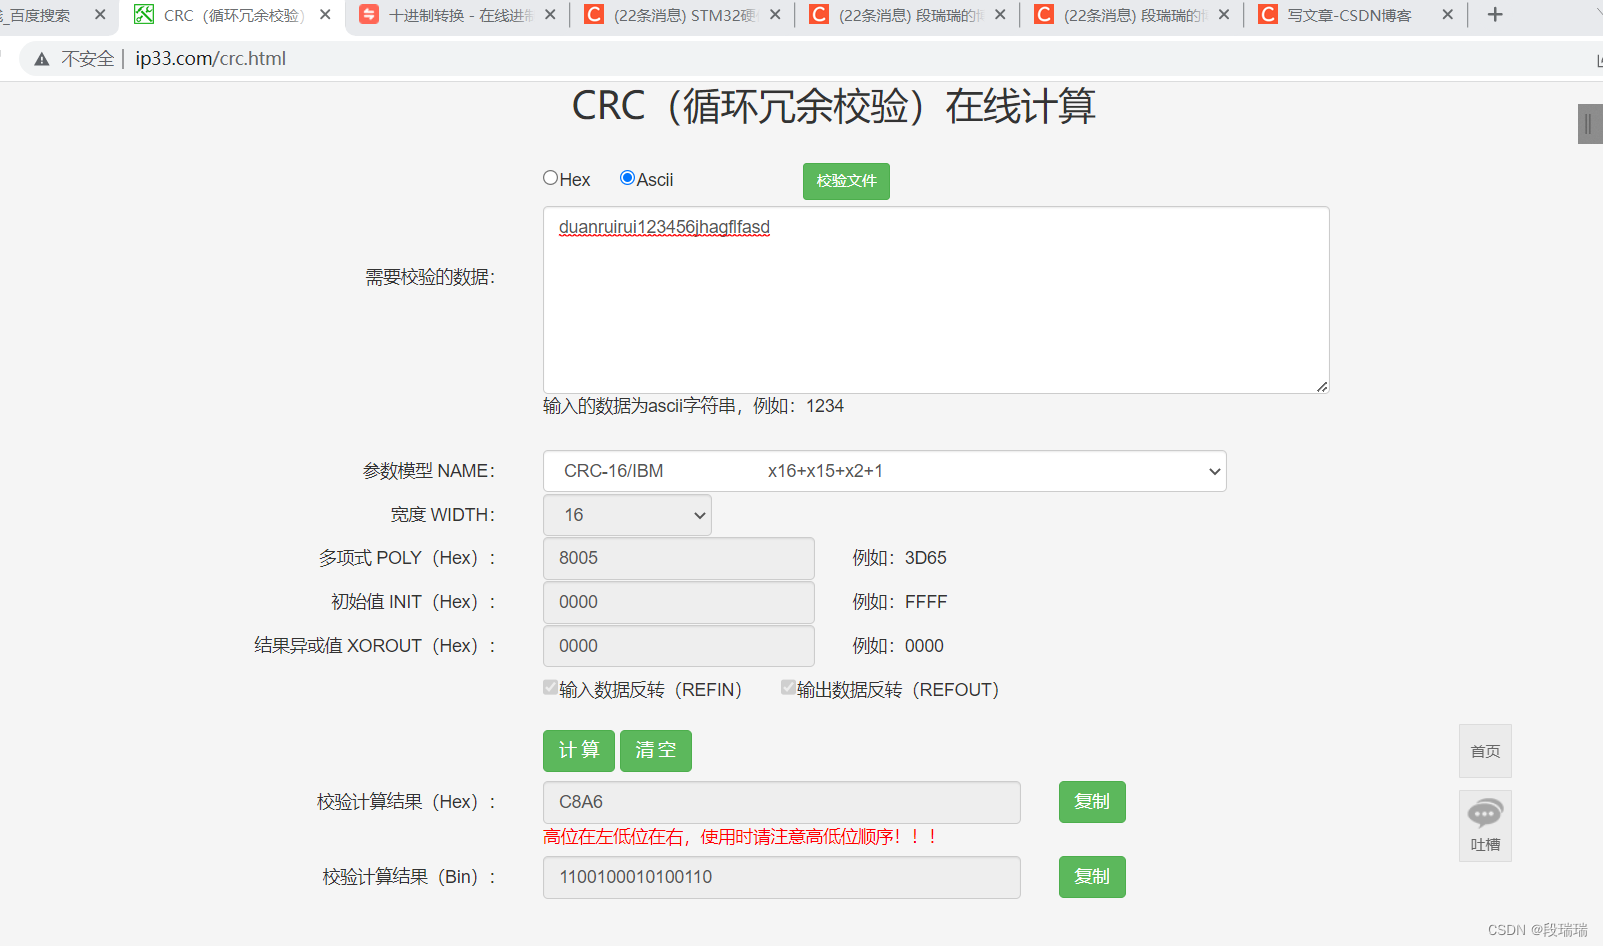The height and width of the screenshot is (946, 1603).
Task: Click the 计算 calculate button
Action: click(578, 750)
